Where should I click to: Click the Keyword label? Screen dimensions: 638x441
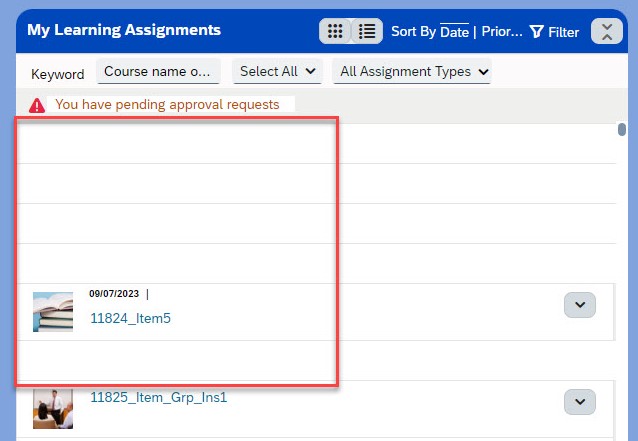click(x=58, y=74)
